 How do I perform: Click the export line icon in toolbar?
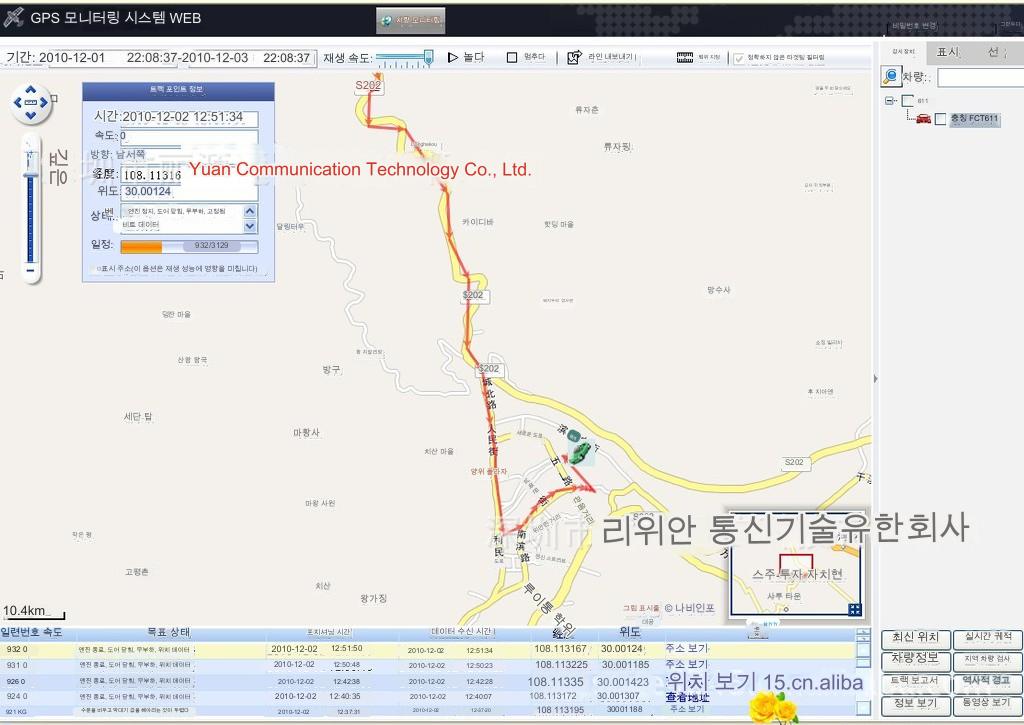click(574, 58)
